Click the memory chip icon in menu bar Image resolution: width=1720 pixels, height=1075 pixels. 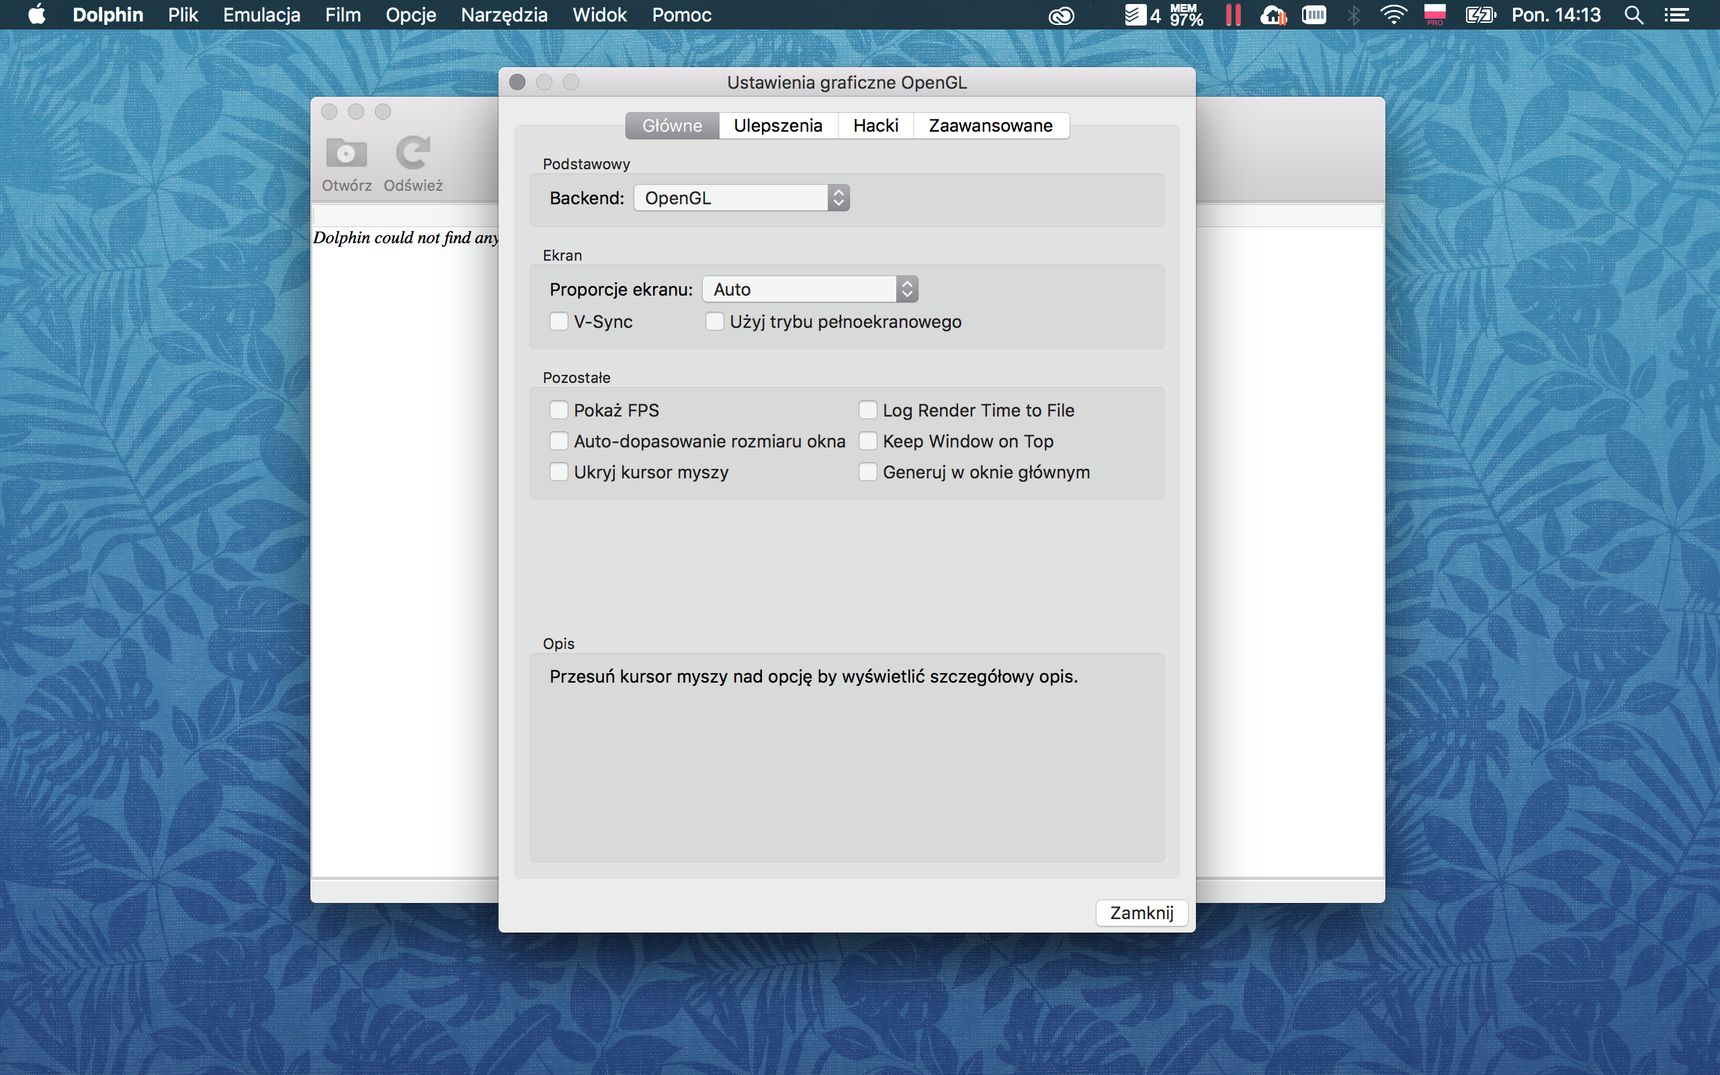tap(1314, 14)
